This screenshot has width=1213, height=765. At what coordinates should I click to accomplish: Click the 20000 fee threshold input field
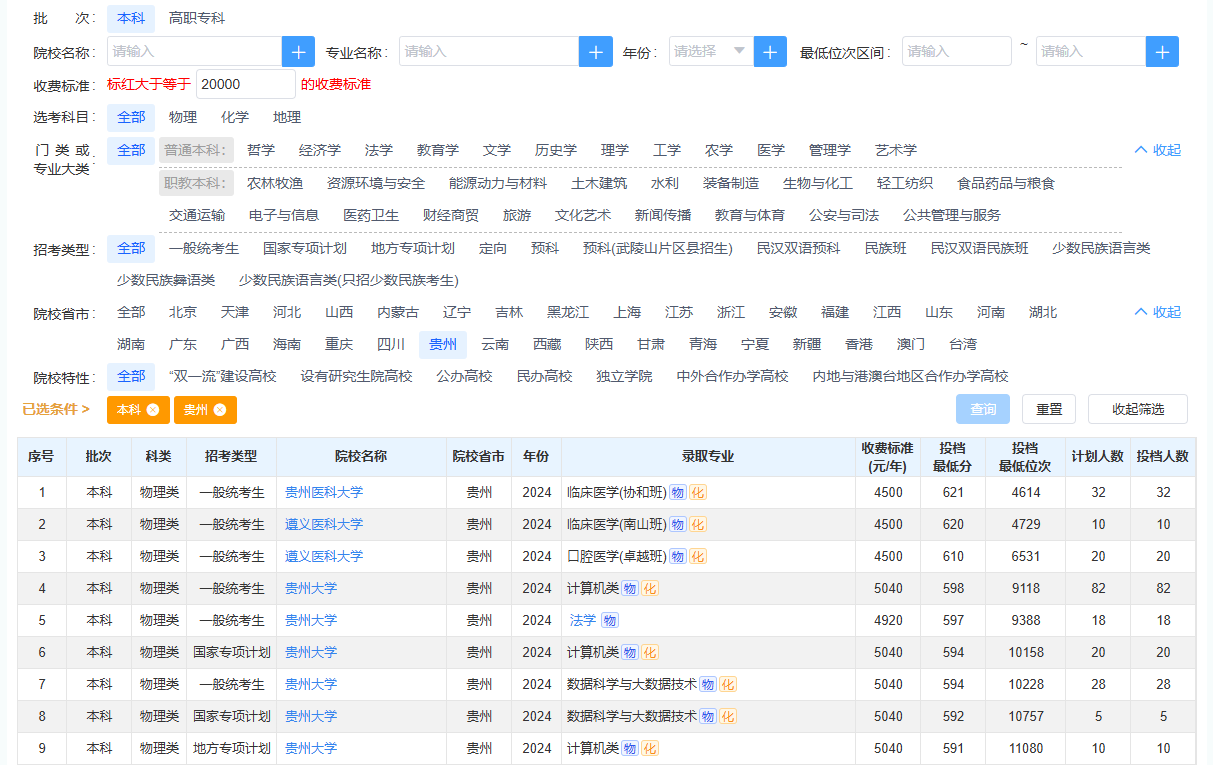pos(245,84)
